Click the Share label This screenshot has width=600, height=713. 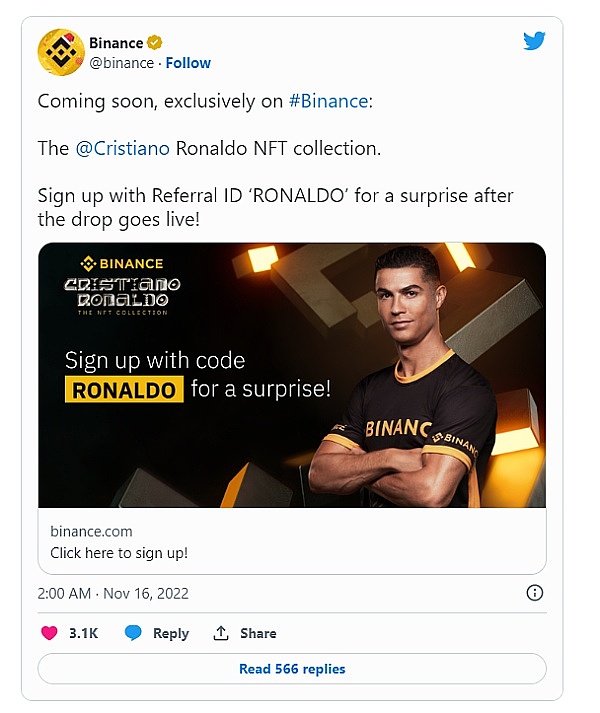pos(258,633)
